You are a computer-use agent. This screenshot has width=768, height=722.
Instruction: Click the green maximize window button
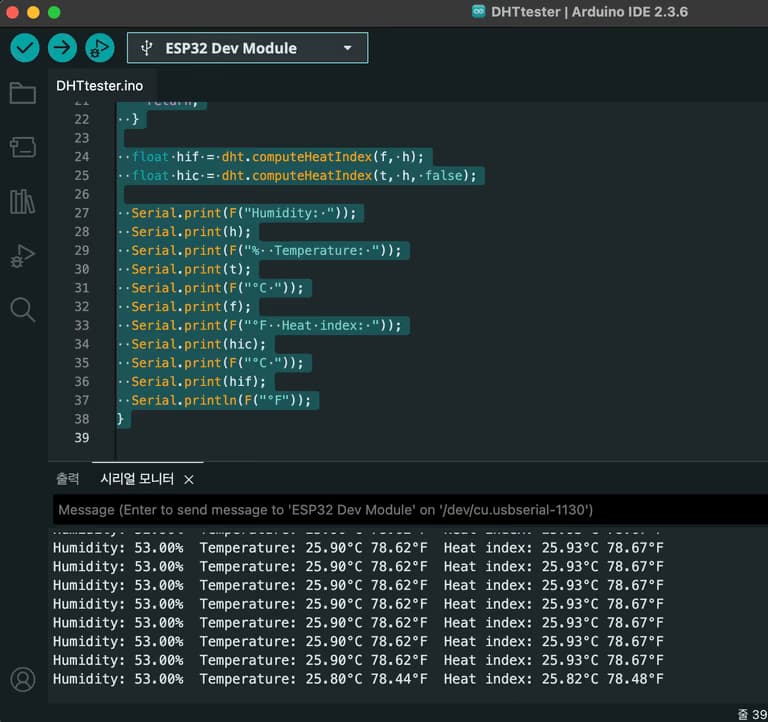[x=55, y=12]
